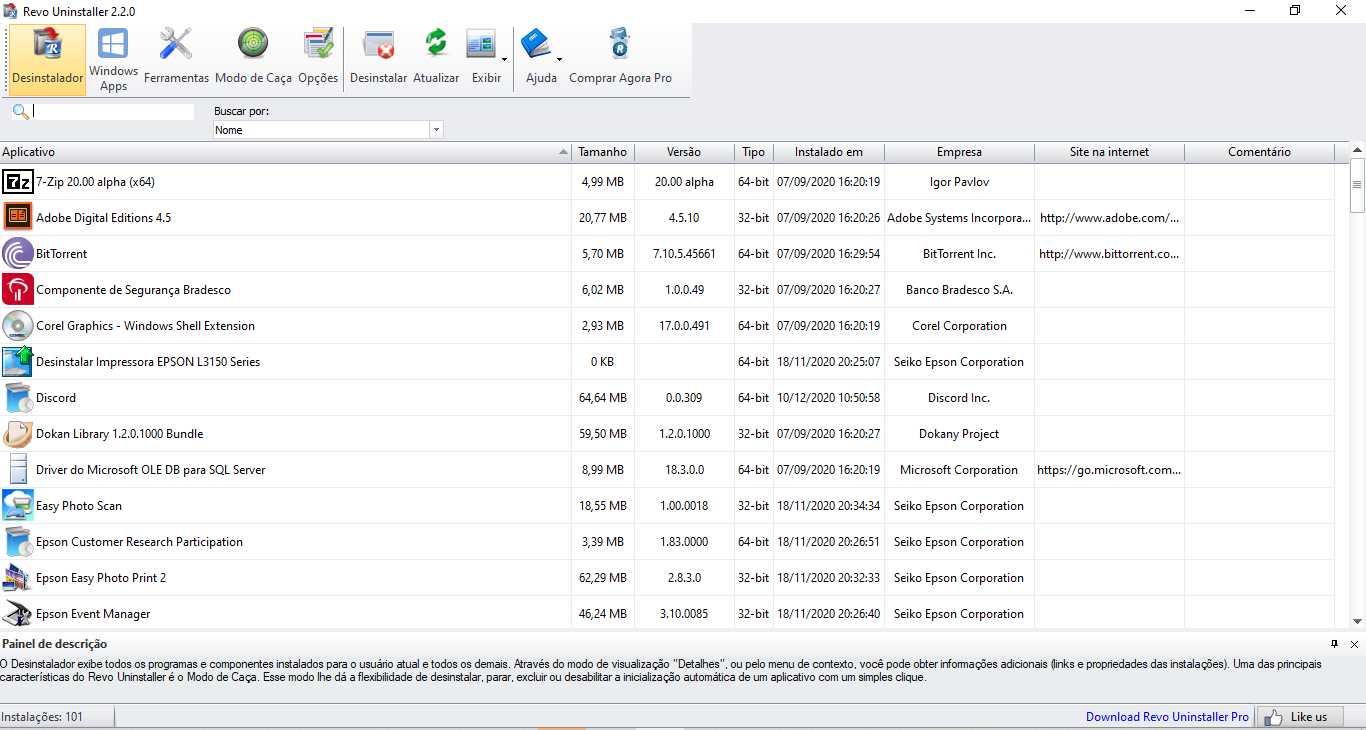The height and width of the screenshot is (730, 1366).
Task: Click 'Microsoft Corporation' company cell
Action: click(x=959, y=470)
